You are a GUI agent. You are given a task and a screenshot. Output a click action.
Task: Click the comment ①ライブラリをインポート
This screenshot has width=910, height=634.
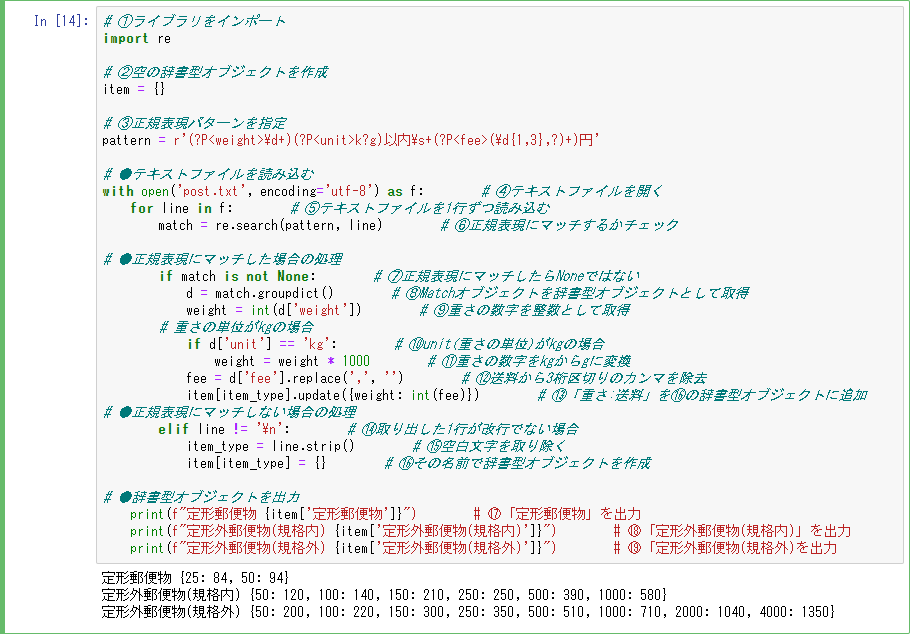coord(194,21)
